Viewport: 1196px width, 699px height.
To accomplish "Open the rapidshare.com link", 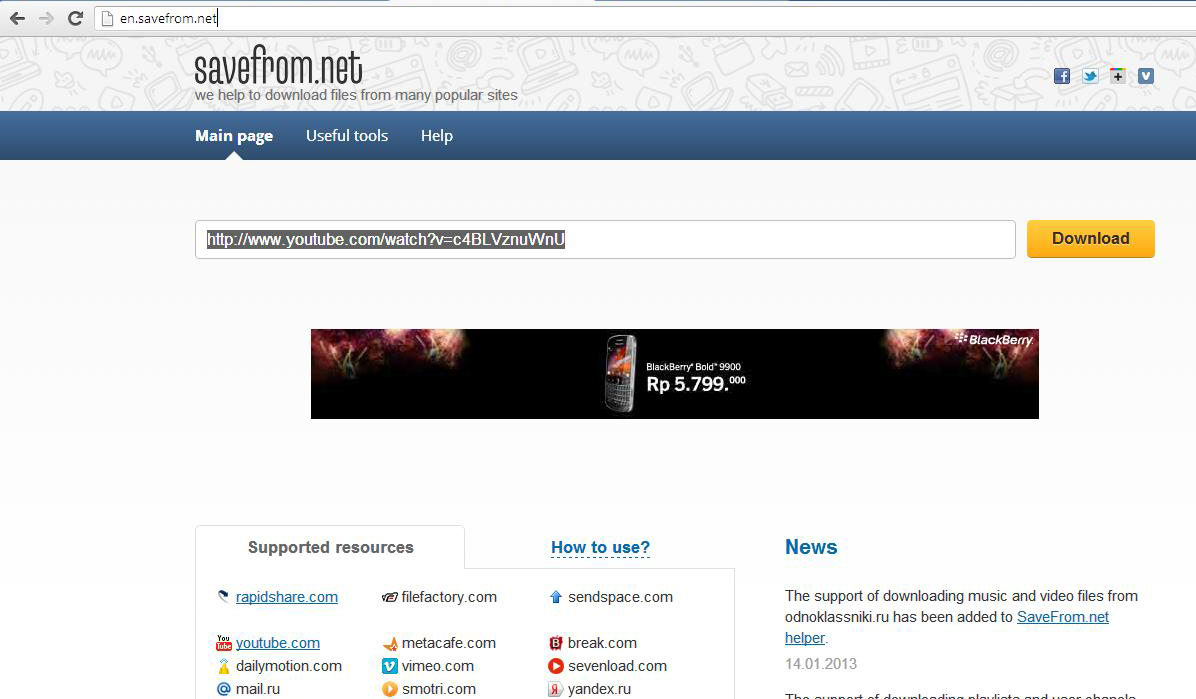I will click(x=287, y=598).
